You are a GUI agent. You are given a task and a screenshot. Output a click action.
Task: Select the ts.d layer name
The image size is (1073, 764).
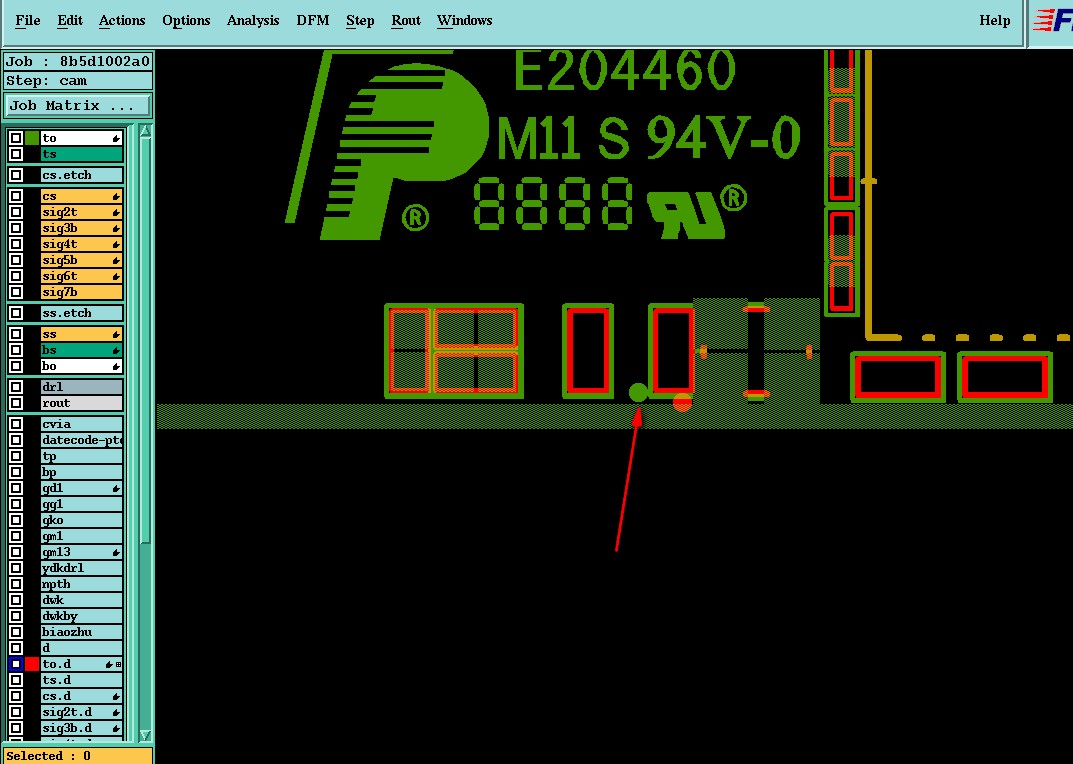[81, 680]
